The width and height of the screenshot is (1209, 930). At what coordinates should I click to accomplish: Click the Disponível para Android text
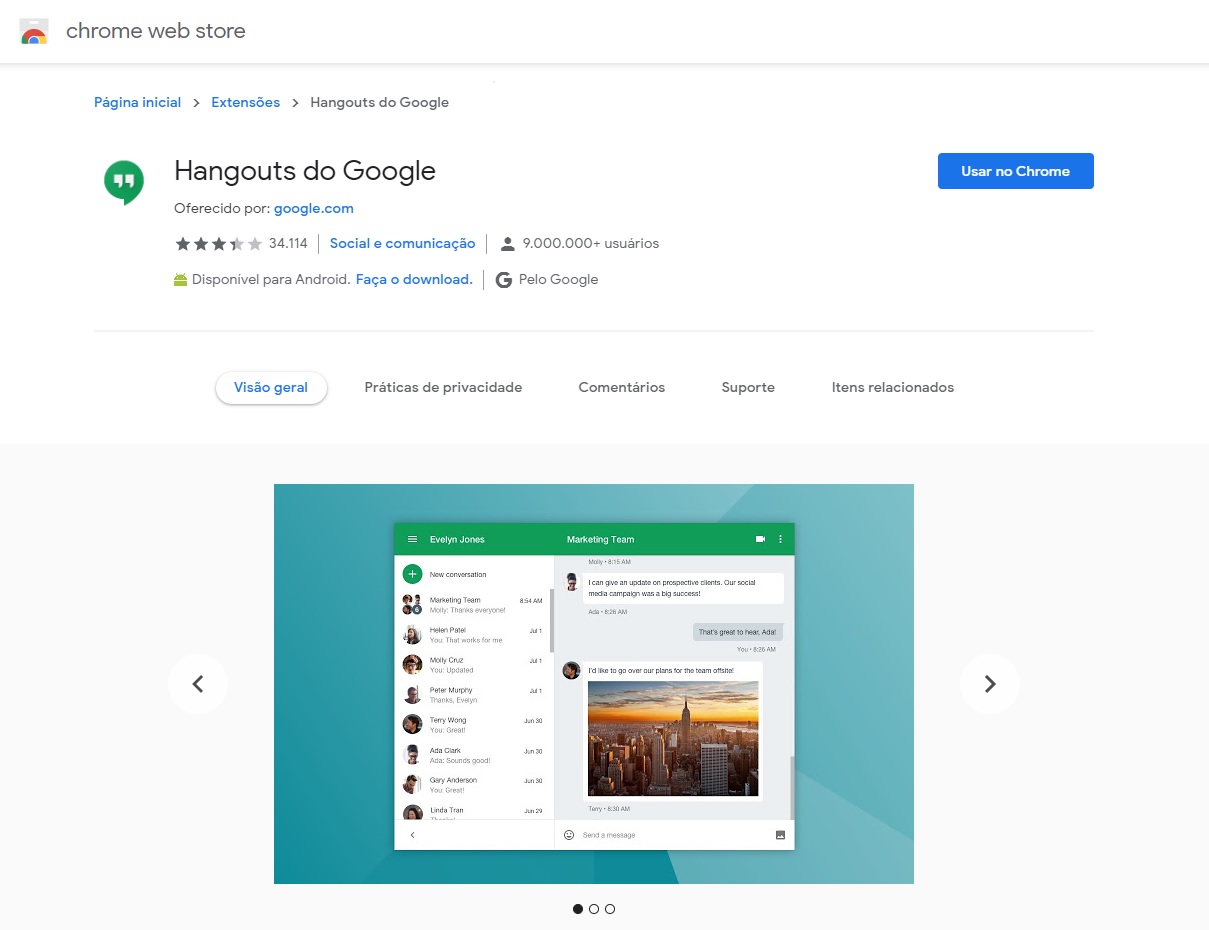tap(271, 279)
